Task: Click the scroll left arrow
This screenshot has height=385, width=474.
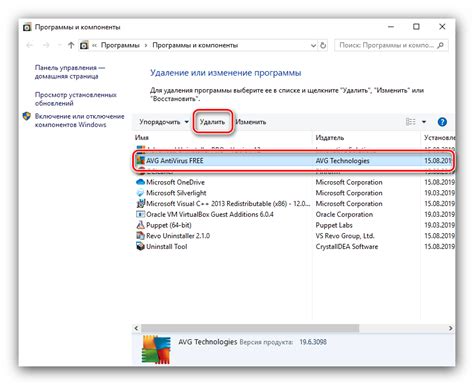Action: [x=136, y=328]
